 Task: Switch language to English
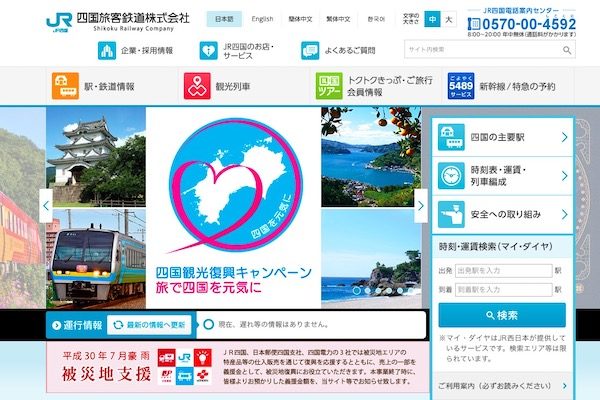(262, 19)
